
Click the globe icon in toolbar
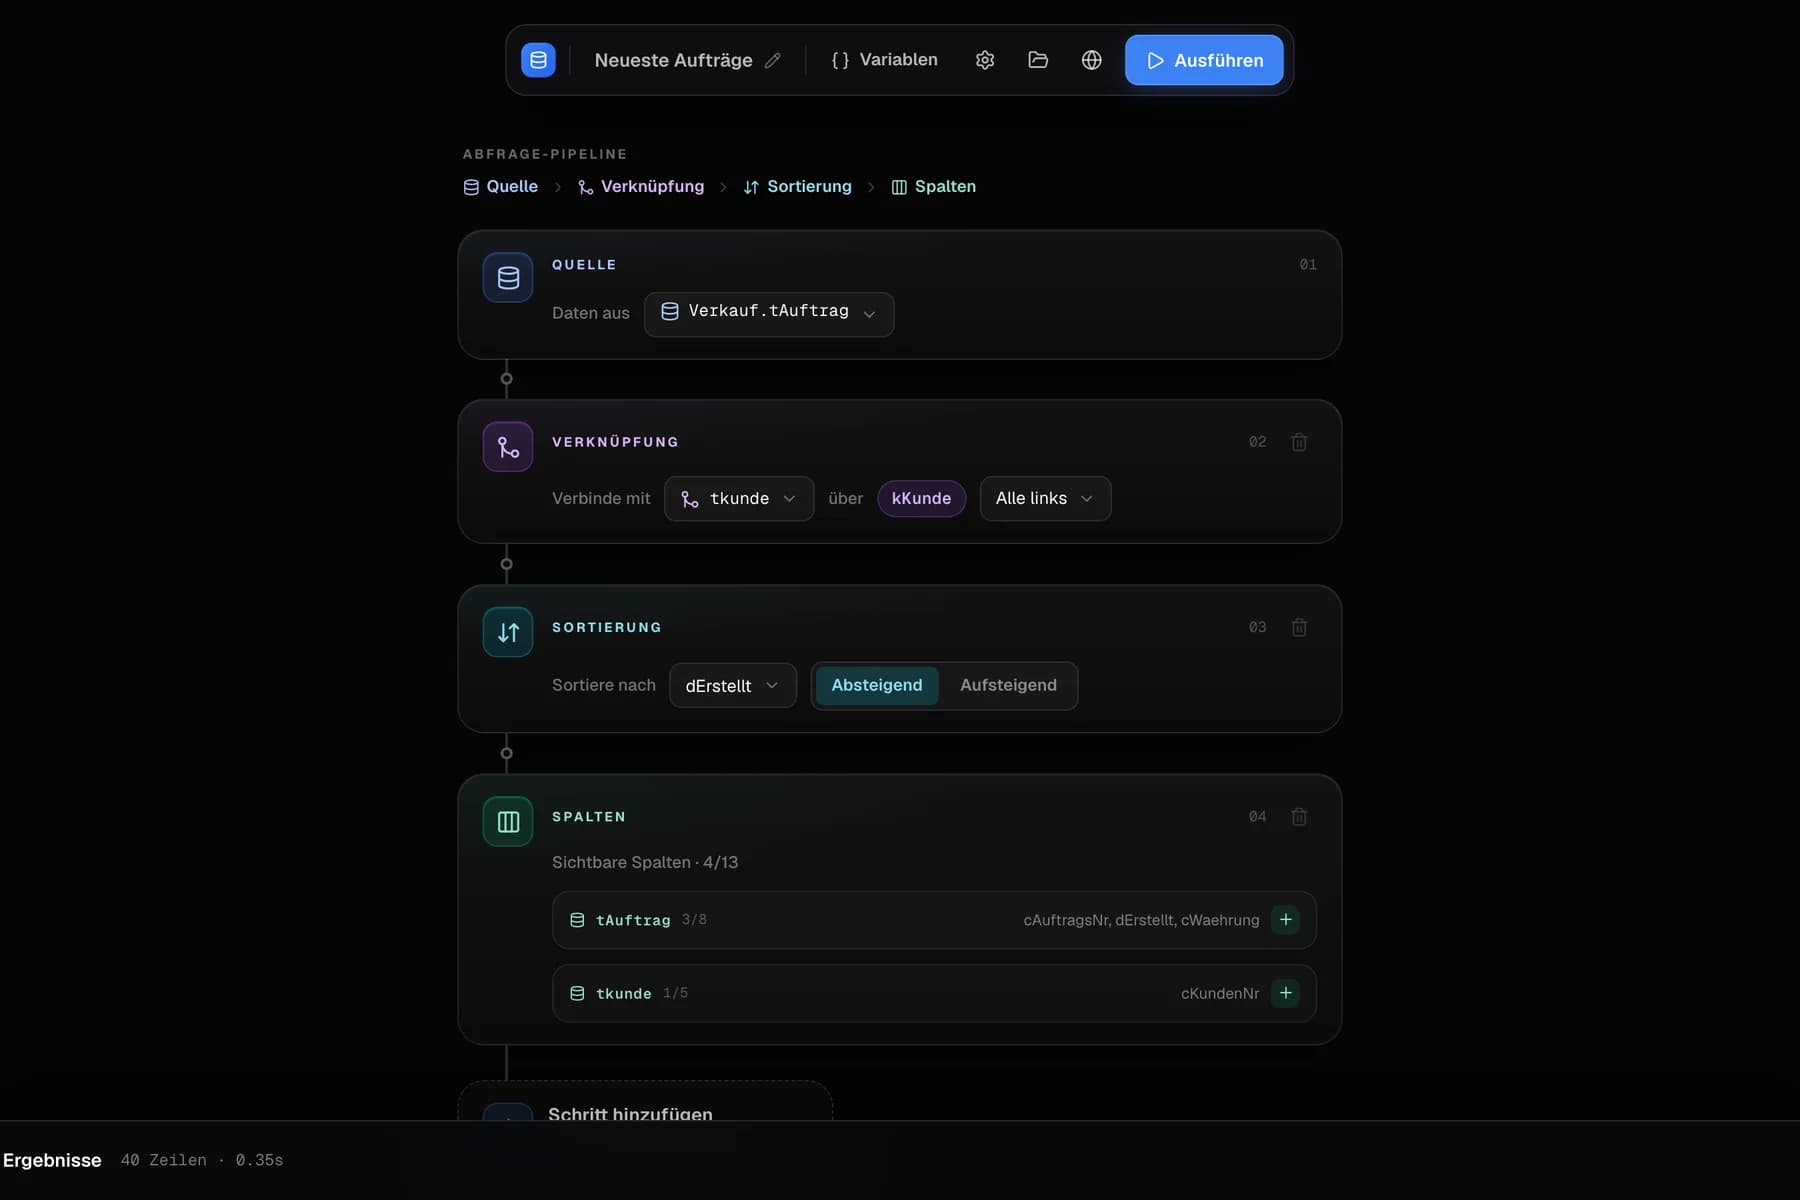[1092, 60]
